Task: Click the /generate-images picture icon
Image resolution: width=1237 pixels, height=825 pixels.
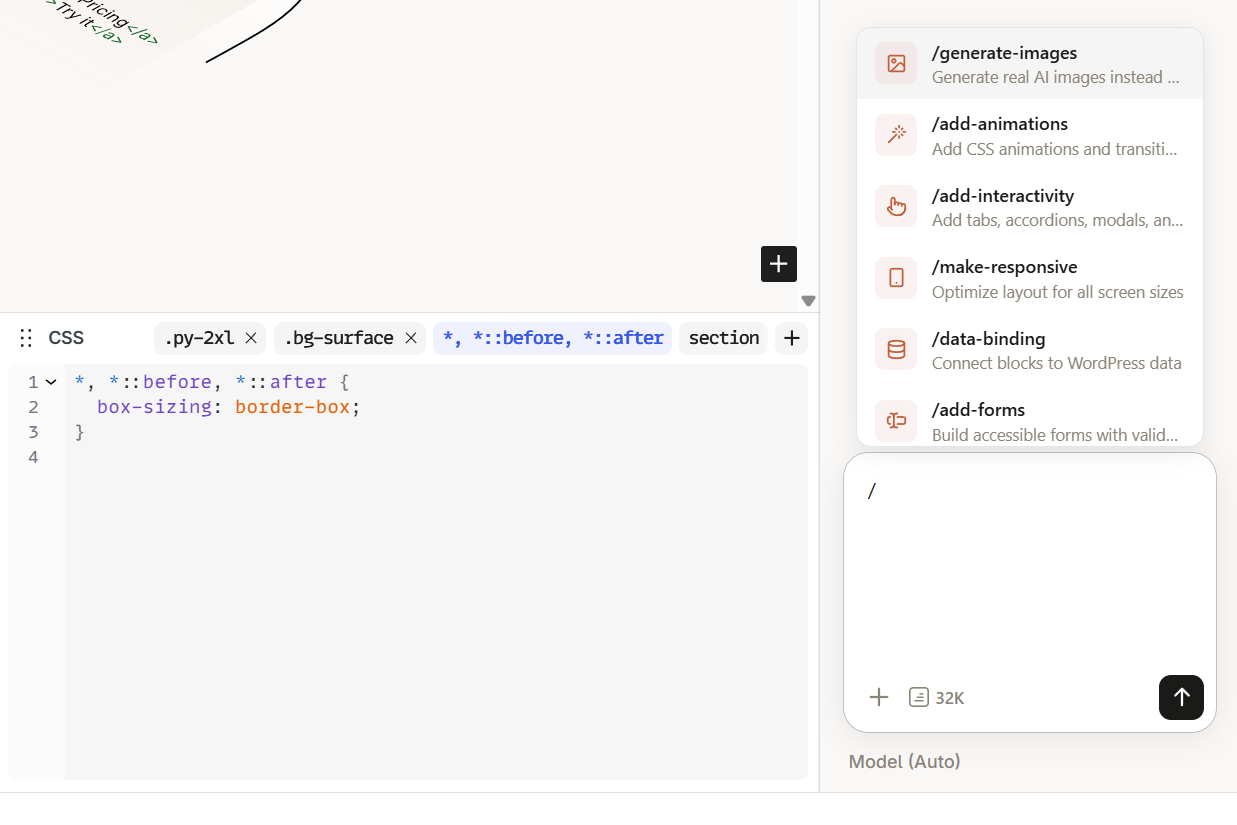Action: click(896, 64)
